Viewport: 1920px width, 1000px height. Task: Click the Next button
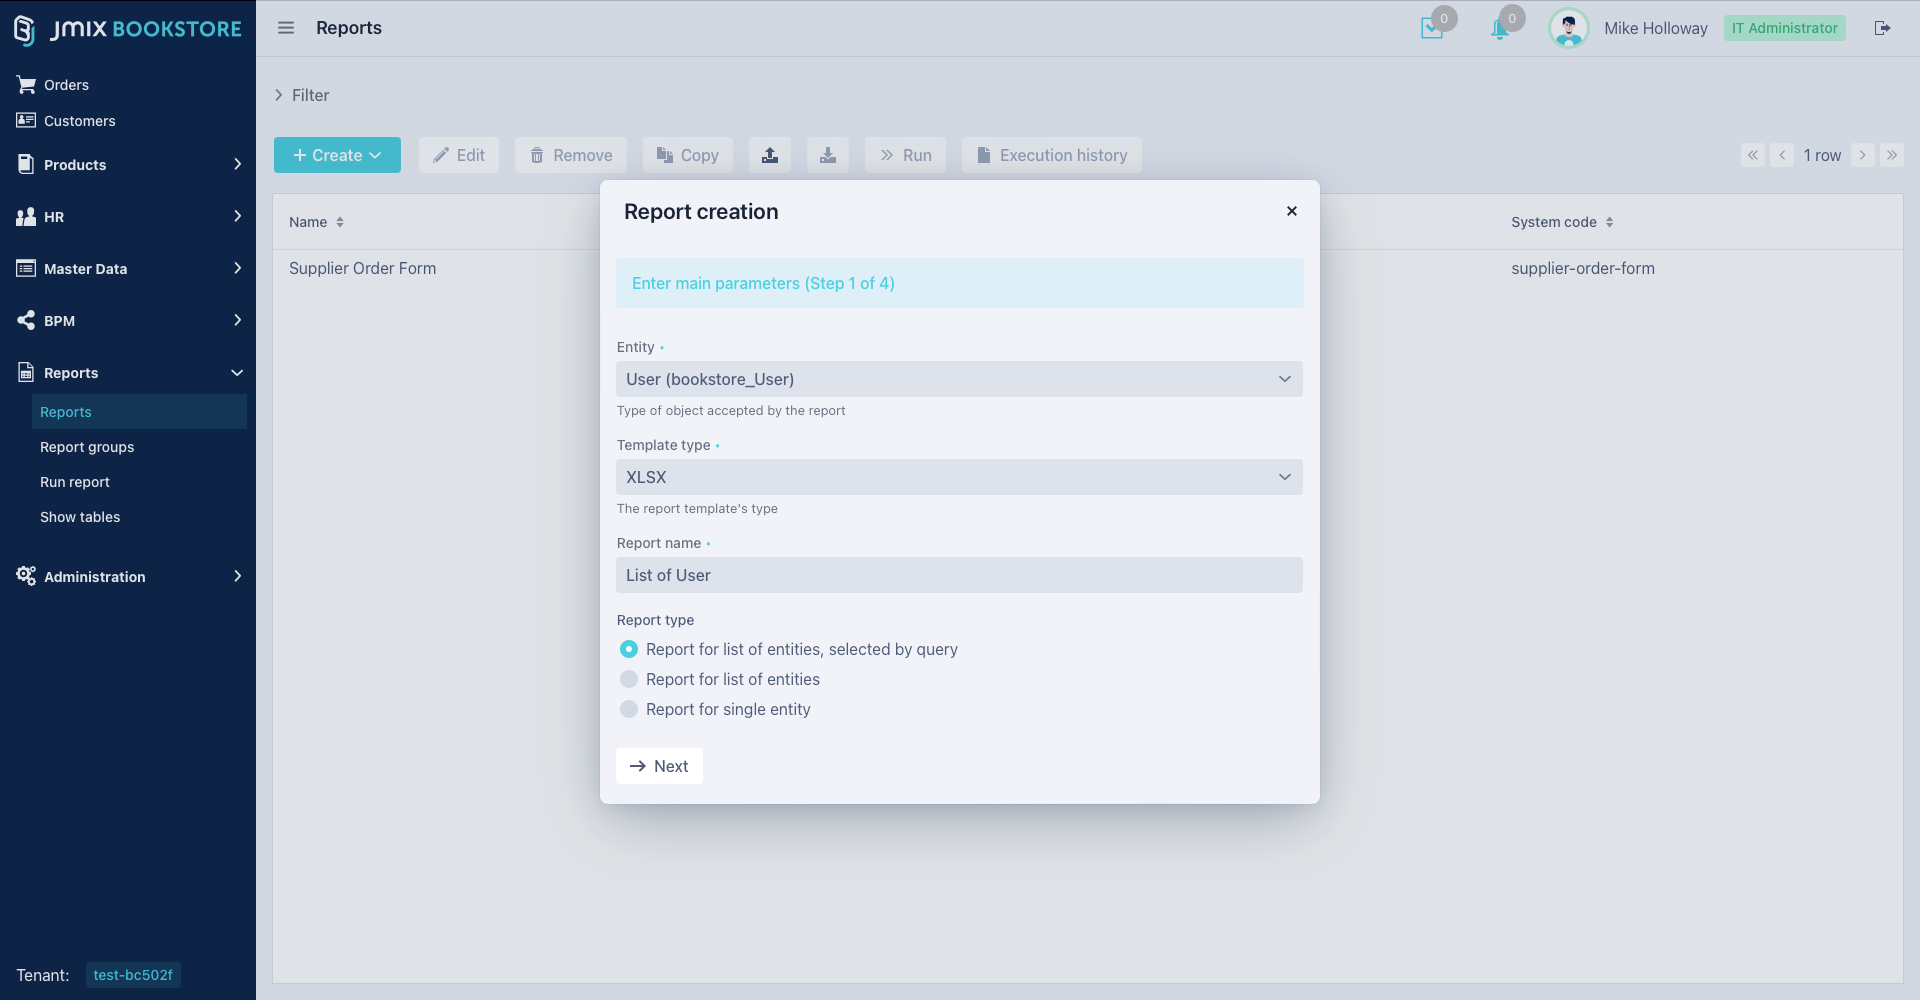click(659, 766)
